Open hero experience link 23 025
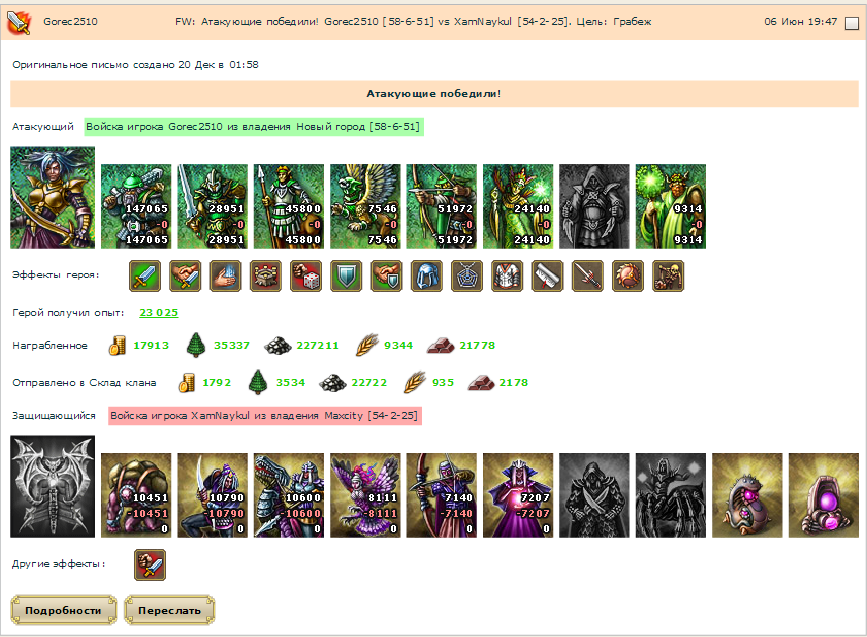The height and width of the screenshot is (637, 867). [159, 312]
